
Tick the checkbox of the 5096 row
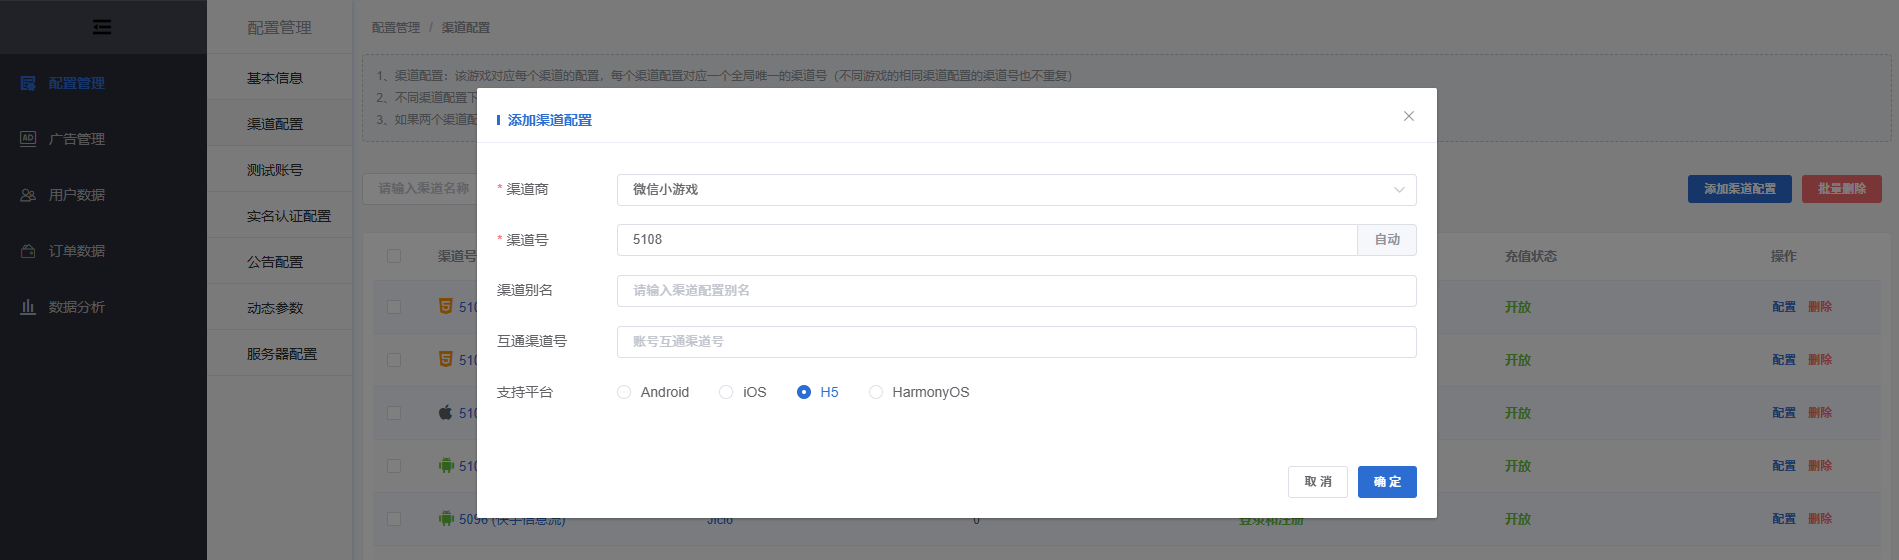click(x=394, y=519)
